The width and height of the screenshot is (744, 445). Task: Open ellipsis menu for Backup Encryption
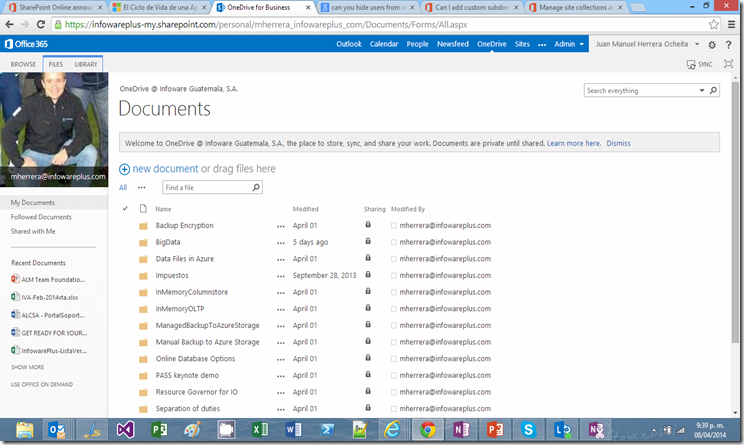click(280, 226)
